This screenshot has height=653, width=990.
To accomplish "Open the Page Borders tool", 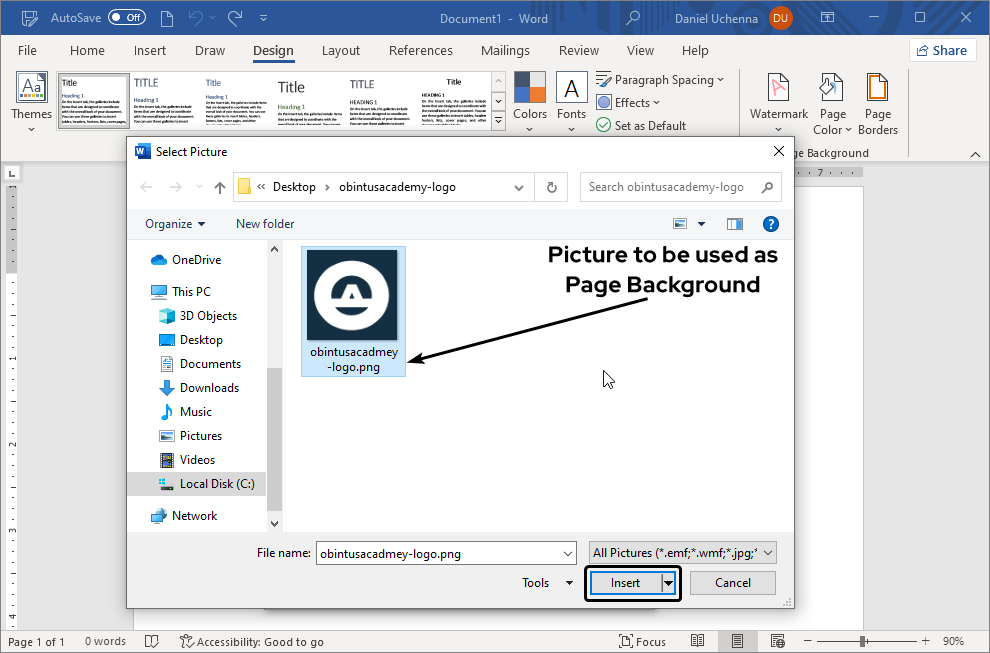I will 877,91.
